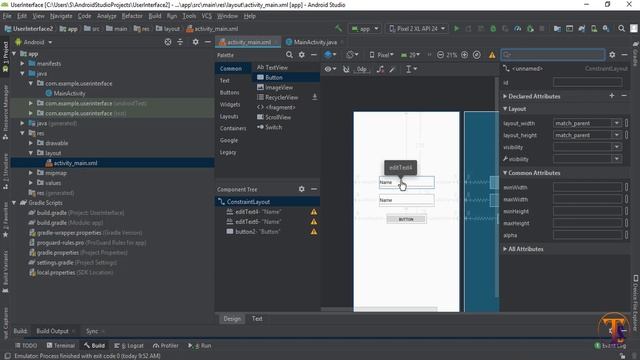Viewport: 640px width, 360px height.
Task: Open the Project tool window strip
Action: [x=5, y=57]
